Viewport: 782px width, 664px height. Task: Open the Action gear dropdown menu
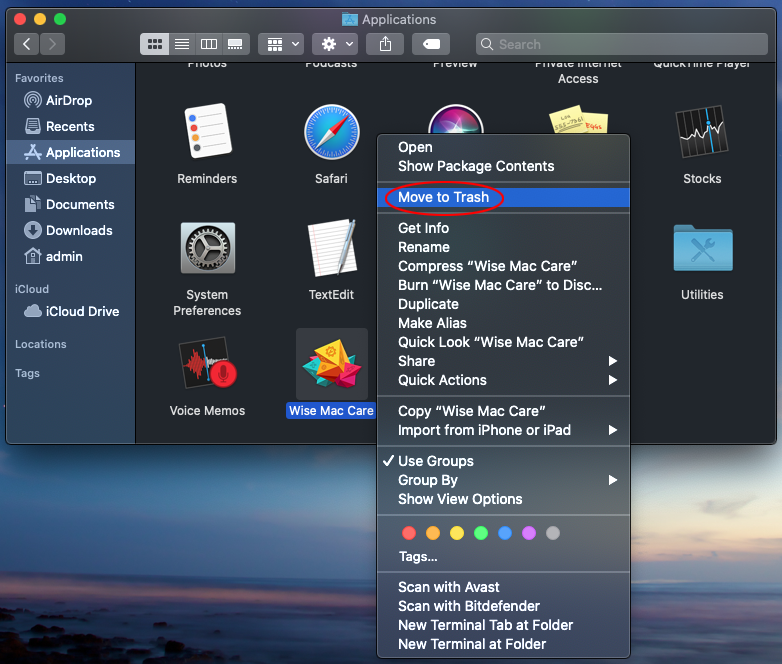(x=335, y=44)
